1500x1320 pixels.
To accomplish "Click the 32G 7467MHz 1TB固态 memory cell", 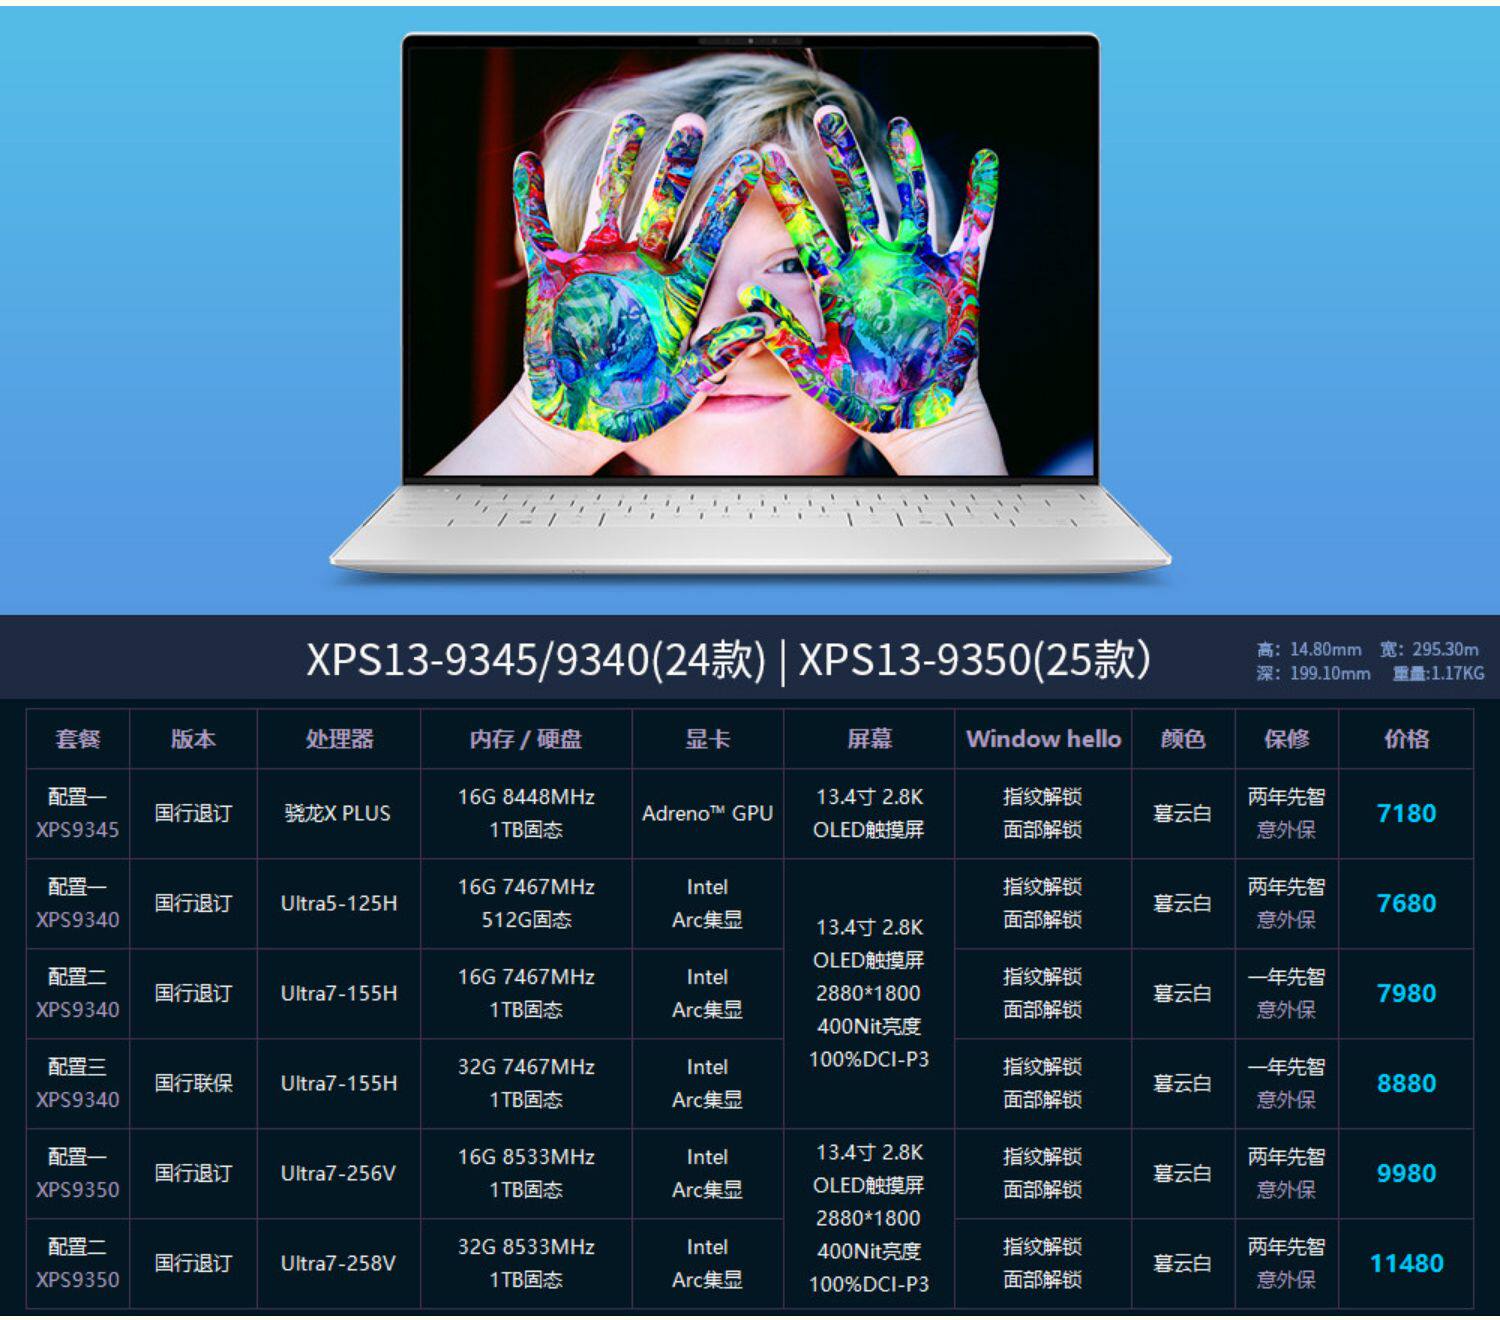I will click(x=526, y=1083).
